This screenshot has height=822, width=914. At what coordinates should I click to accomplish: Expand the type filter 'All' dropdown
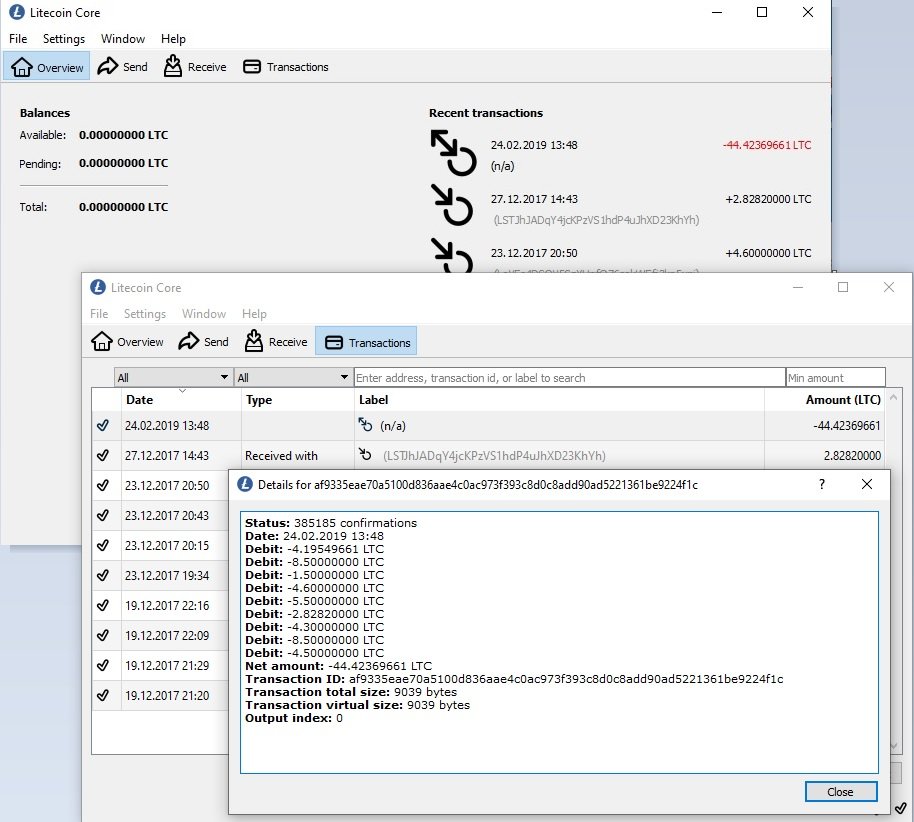293,378
